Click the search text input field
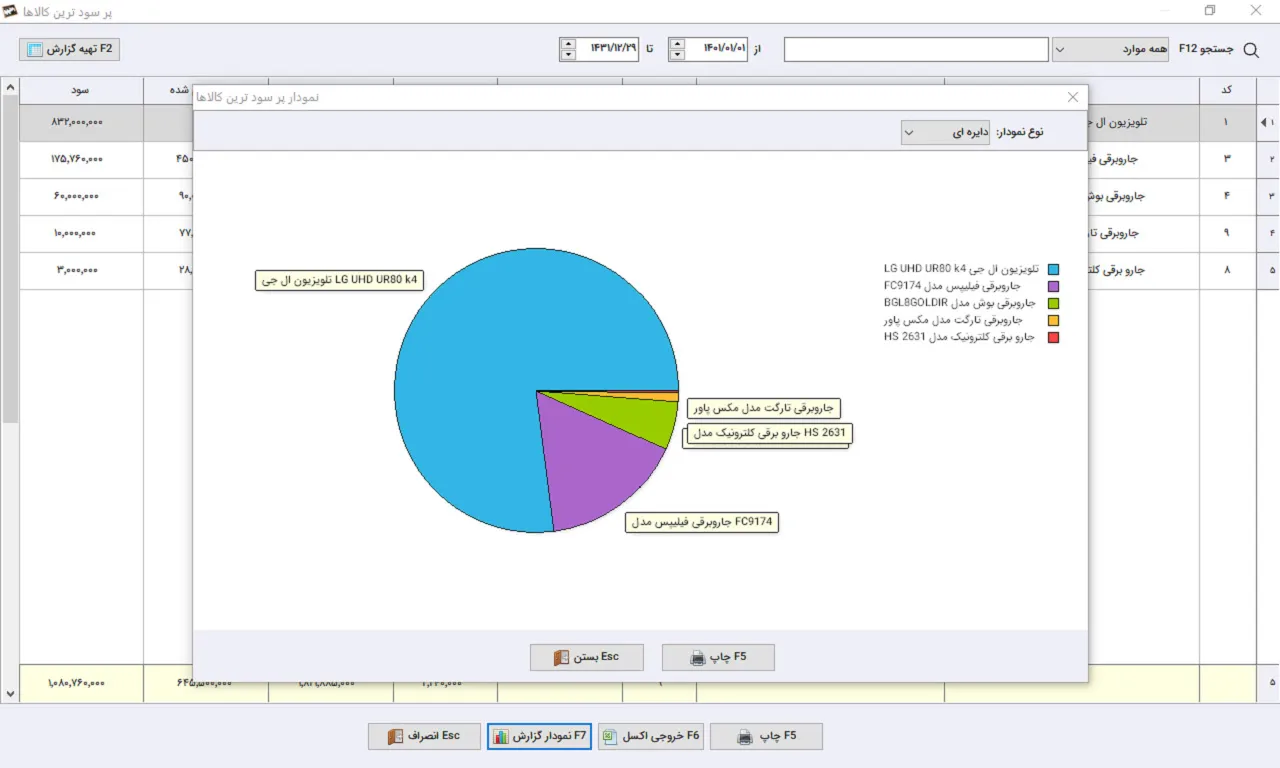This screenshot has width=1280, height=768. [916, 49]
